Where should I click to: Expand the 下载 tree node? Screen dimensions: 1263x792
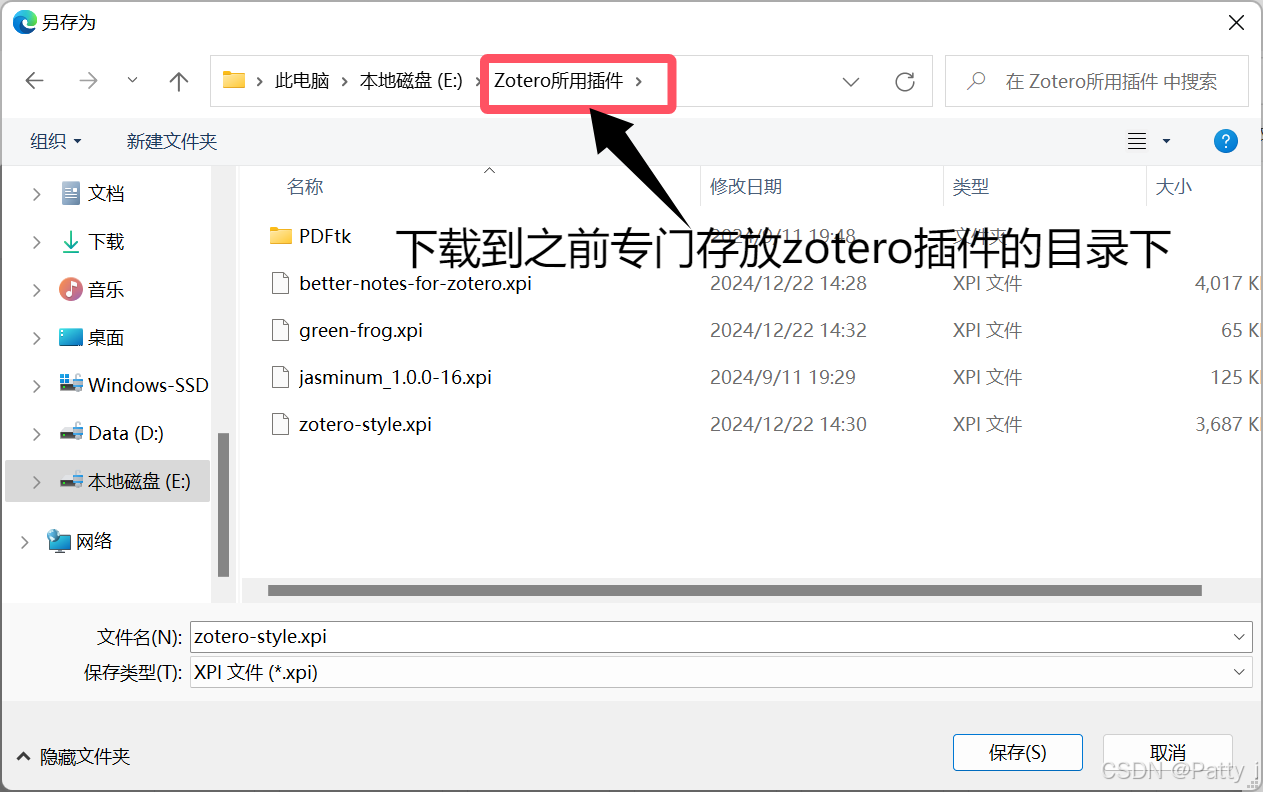pyautogui.click(x=37, y=242)
